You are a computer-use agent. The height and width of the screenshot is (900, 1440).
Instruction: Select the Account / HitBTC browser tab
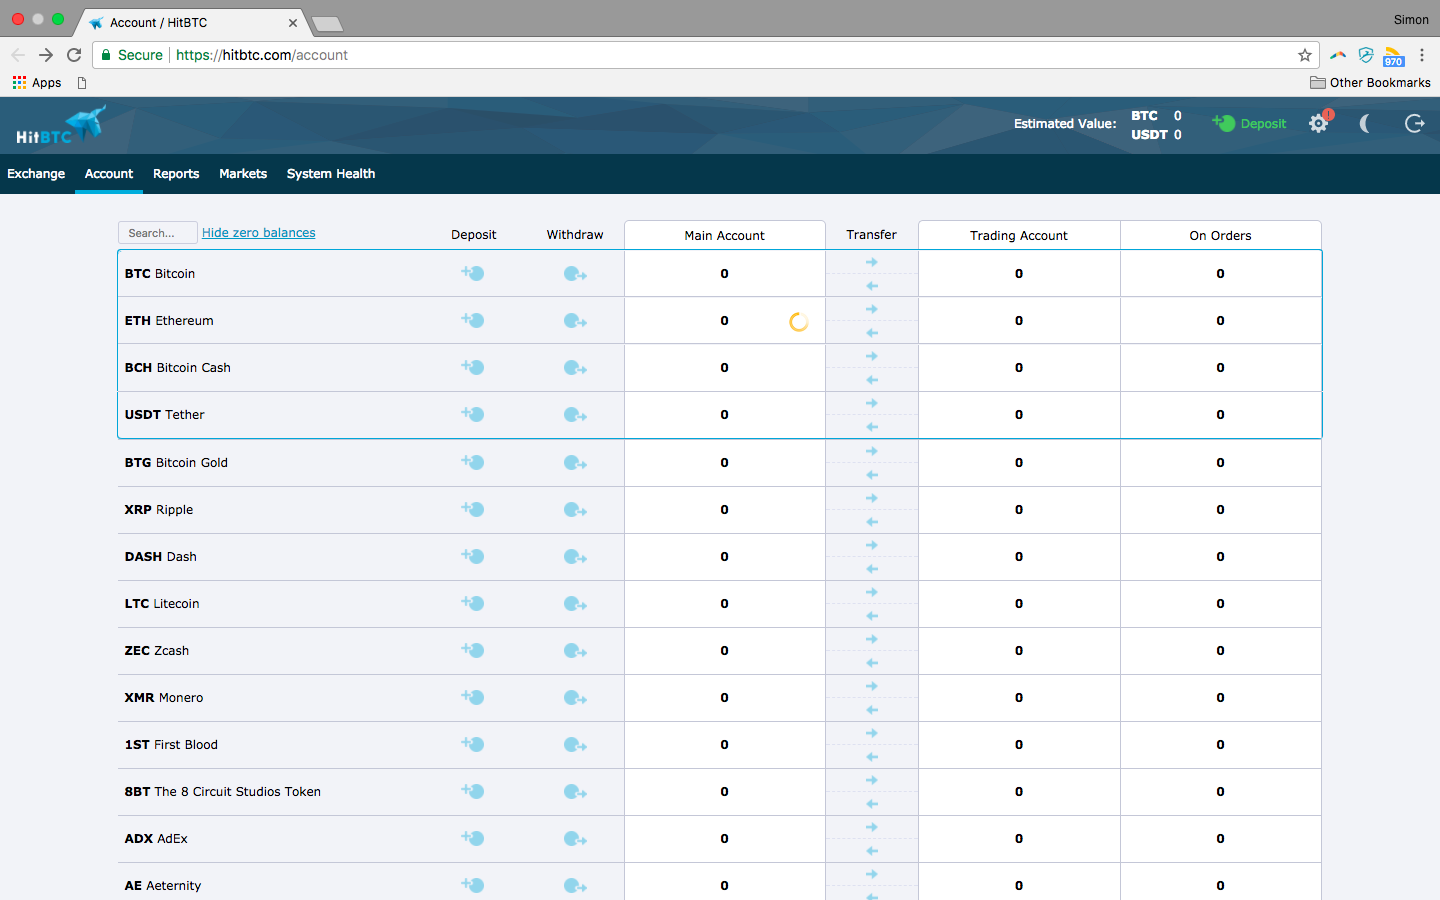(x=190, y=22)
